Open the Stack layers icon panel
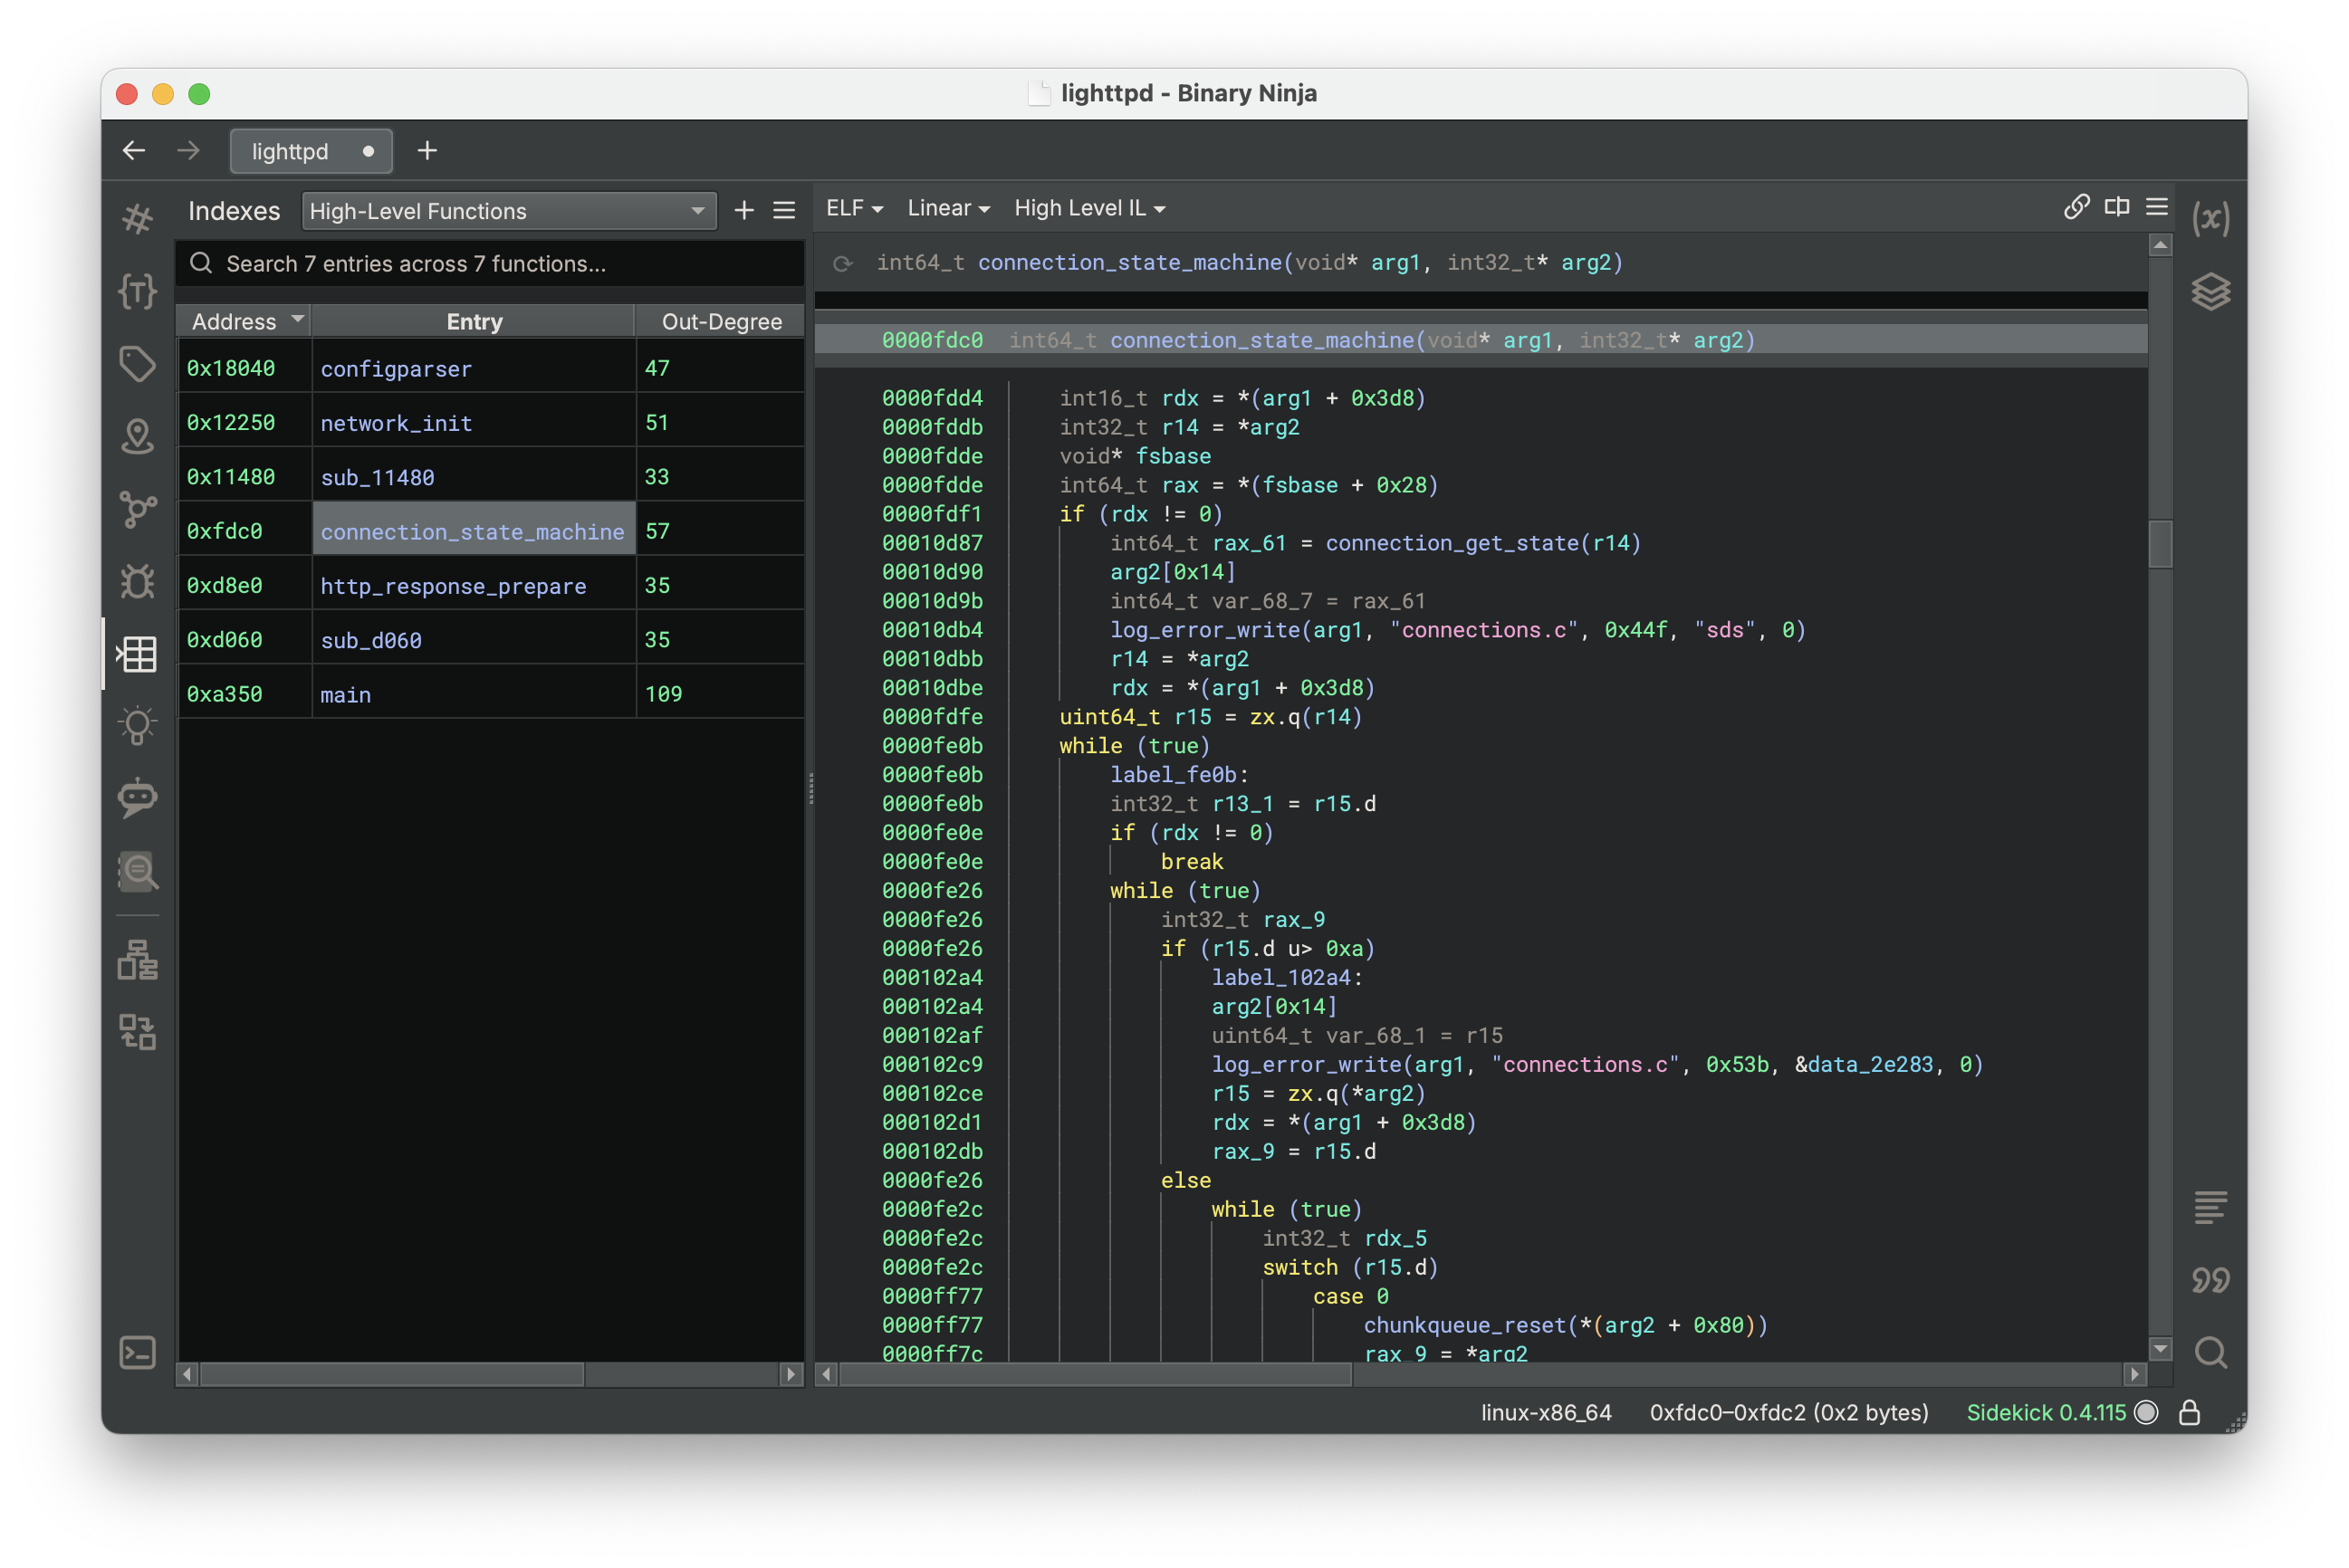This screenshot has width=2349, height=1568. [2210, 291]
